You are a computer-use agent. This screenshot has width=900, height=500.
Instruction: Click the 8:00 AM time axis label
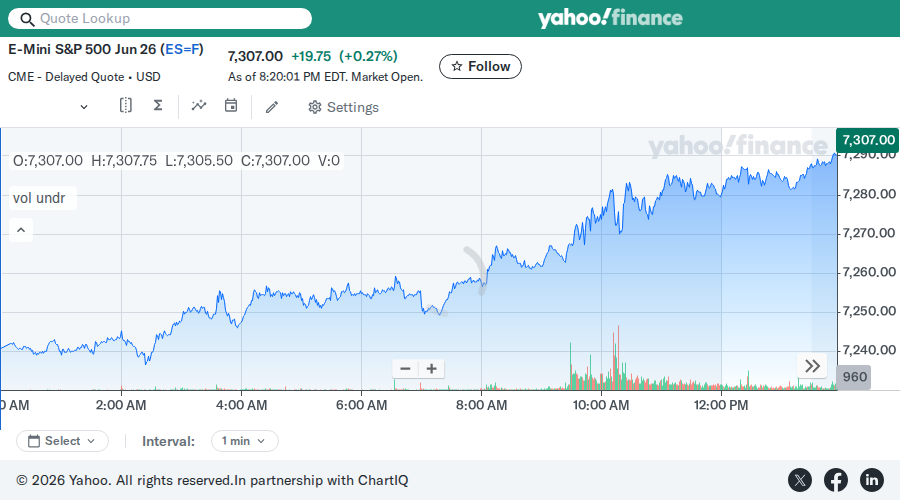[x=482, y=405]
